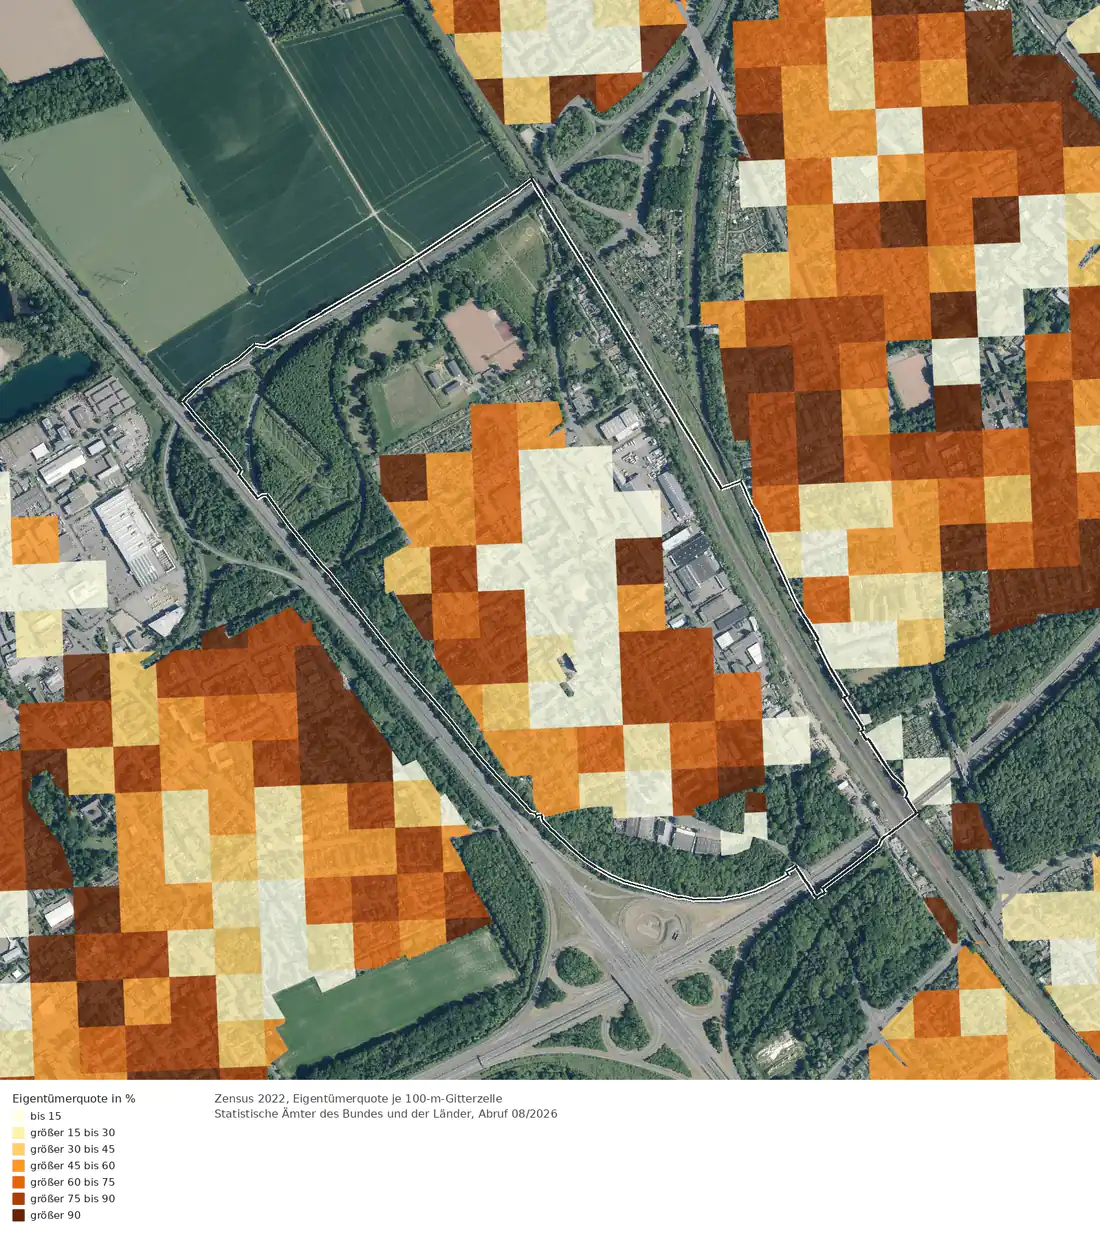
Task: Select the 'größer 15 bis 30' swatch
Action: click(x=18, y=1133)
